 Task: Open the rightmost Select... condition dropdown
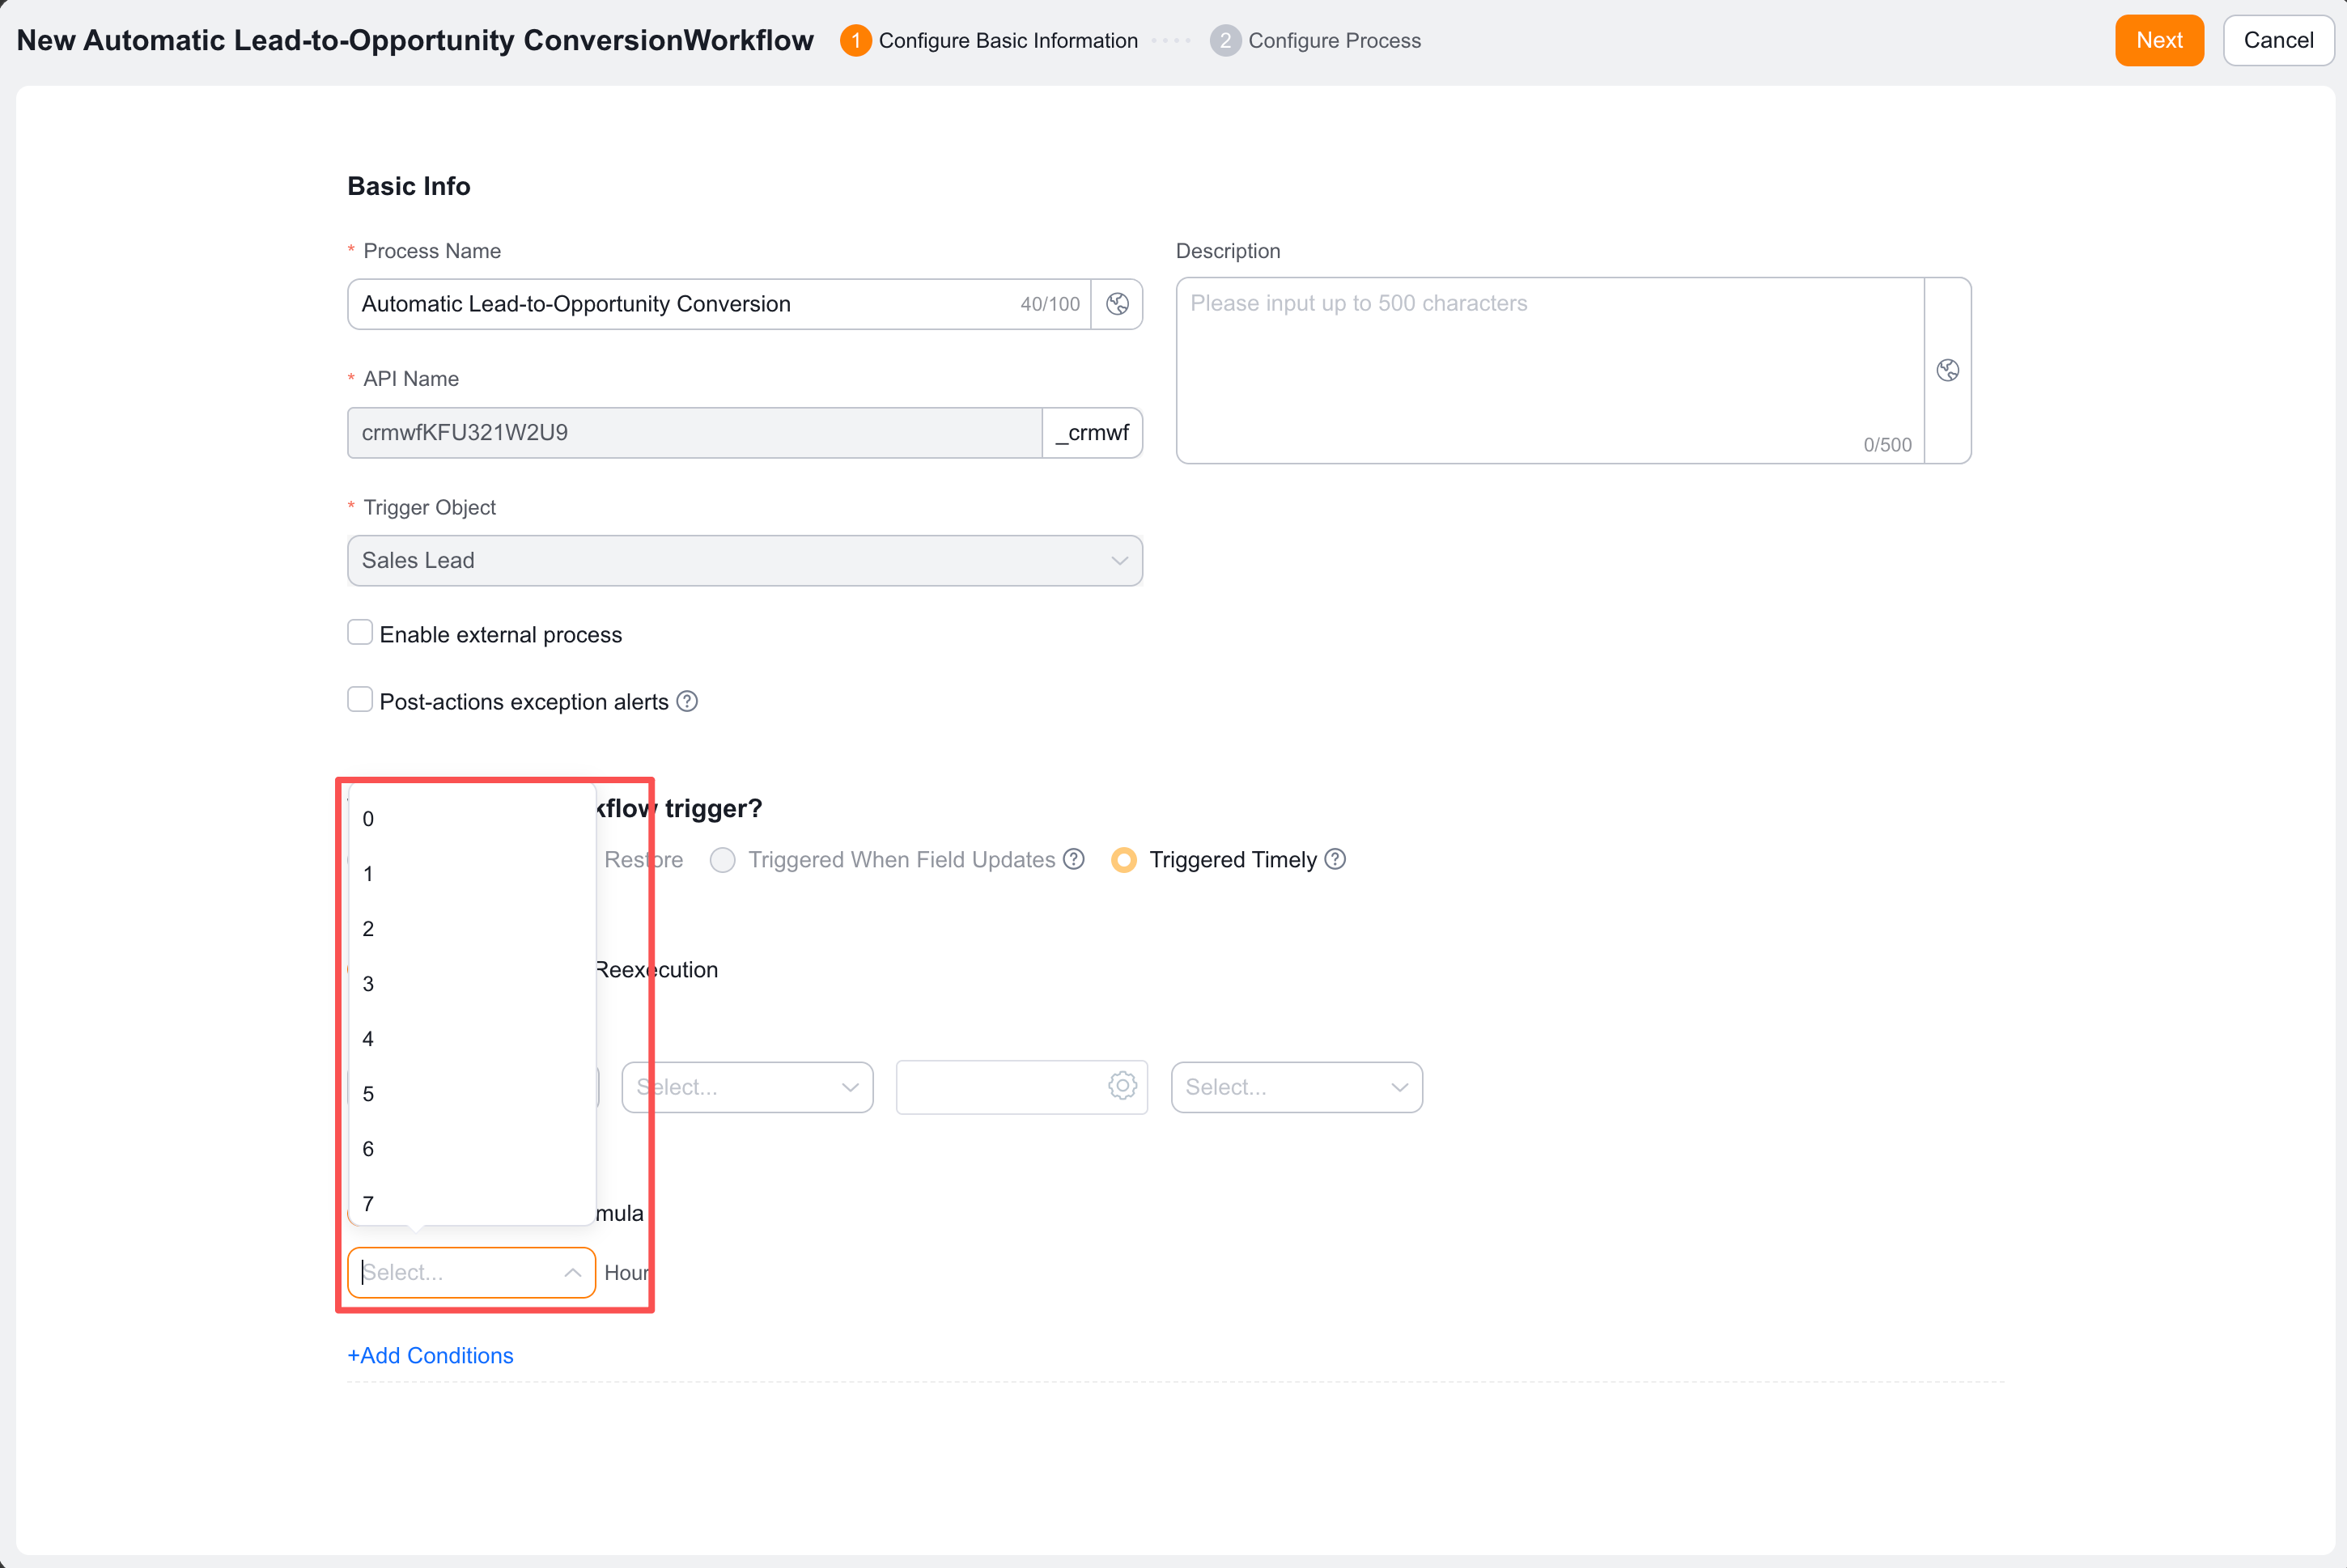tap(1297, 1087)
